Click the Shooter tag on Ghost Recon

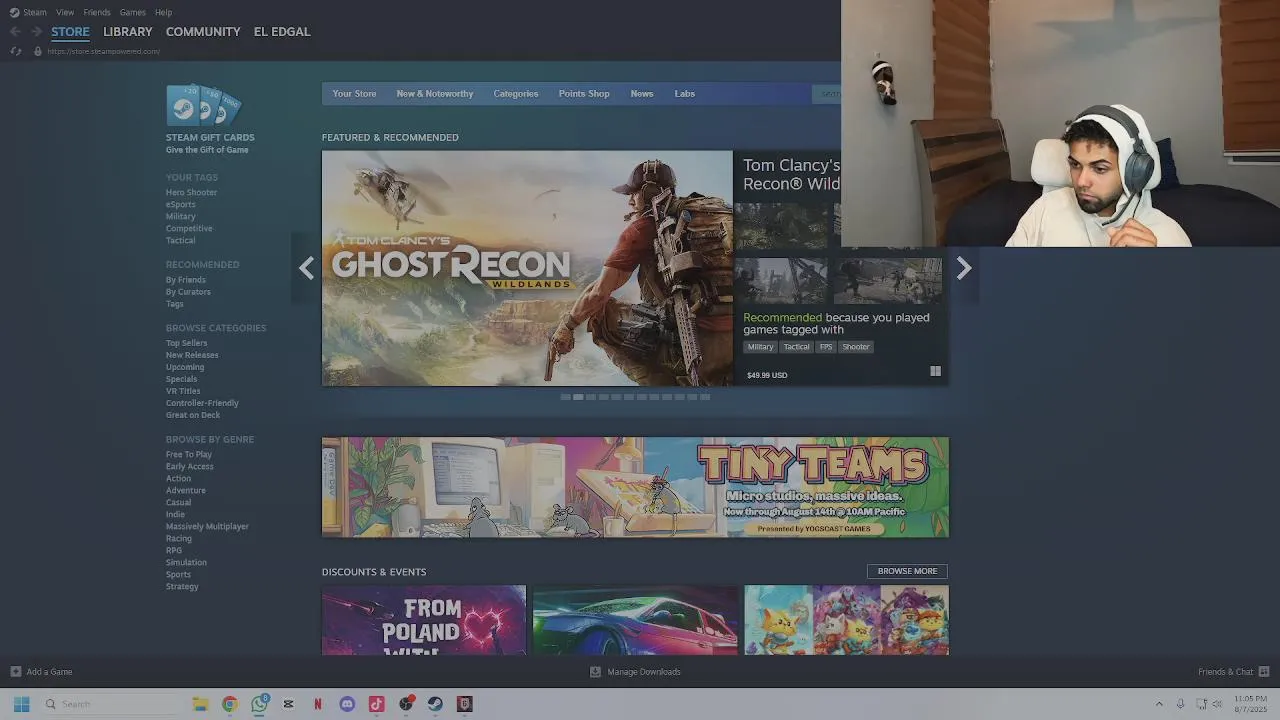click(855, 347)
